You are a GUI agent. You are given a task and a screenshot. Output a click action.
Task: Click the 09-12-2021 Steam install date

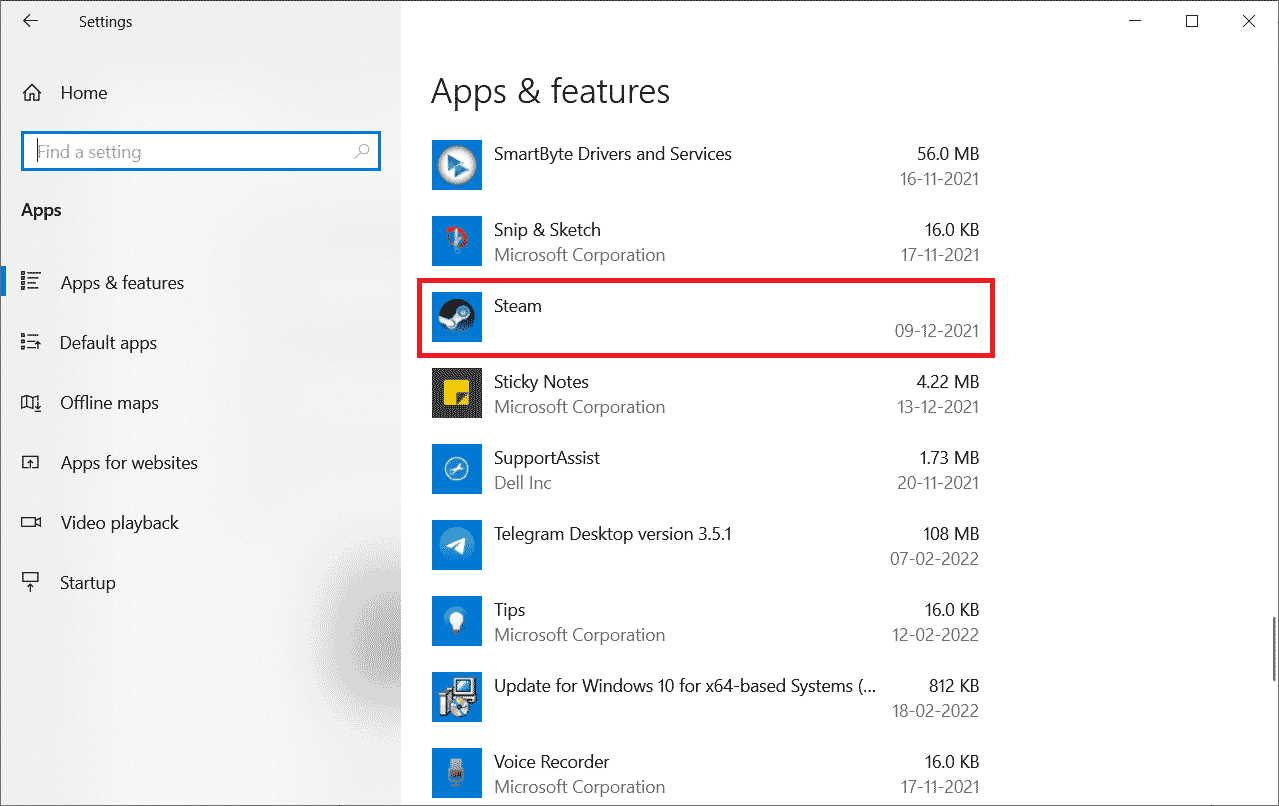[937, 331]
